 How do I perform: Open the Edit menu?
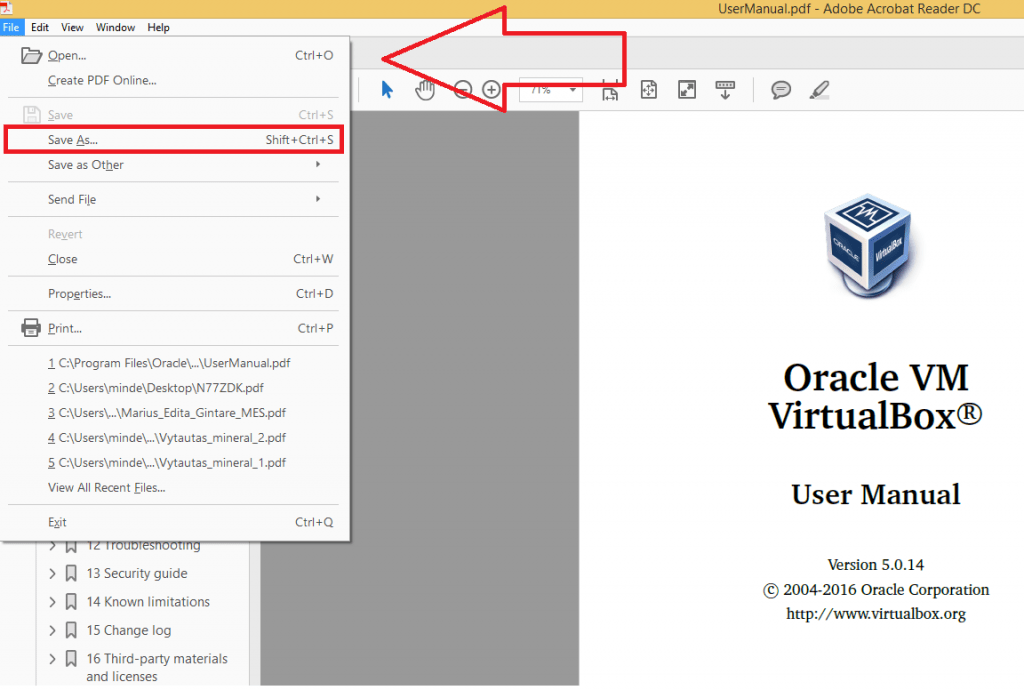[40, 27]
